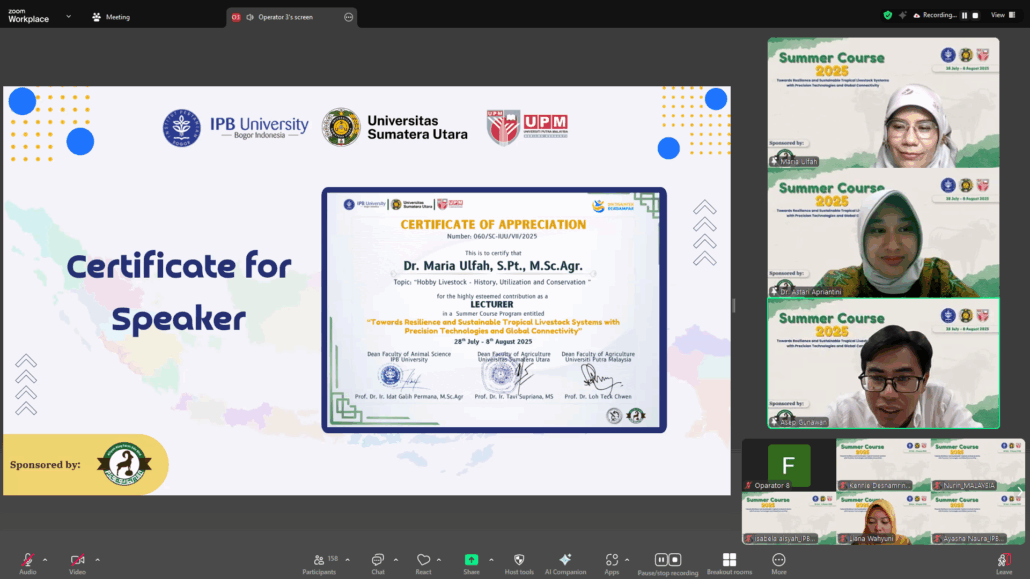Expand video options arrow next to Video
1030x579 pixels.
tap(97, 559)
